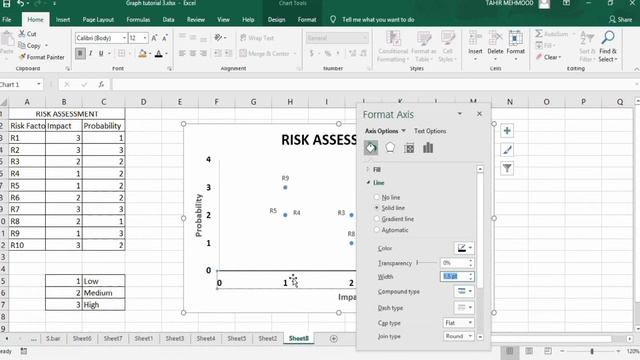Select the Automatic line radio option
This screenshot has height=360, width=640.
pos(376,230)
